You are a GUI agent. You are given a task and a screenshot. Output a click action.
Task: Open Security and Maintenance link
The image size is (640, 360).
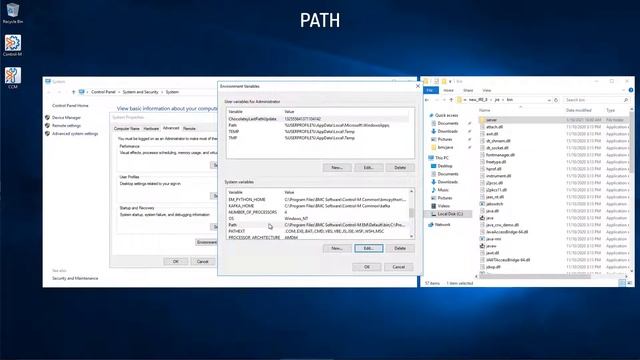(75, 278)
